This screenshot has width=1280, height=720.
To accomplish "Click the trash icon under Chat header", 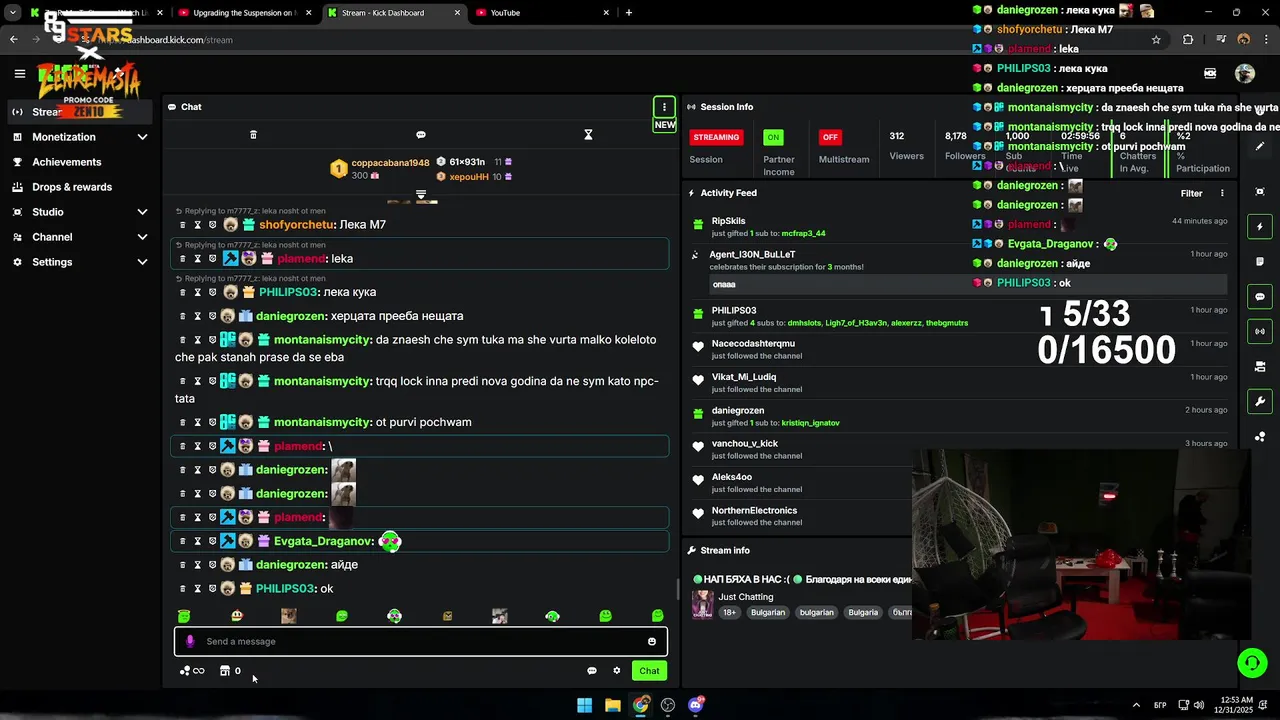I will click(253, 135).
